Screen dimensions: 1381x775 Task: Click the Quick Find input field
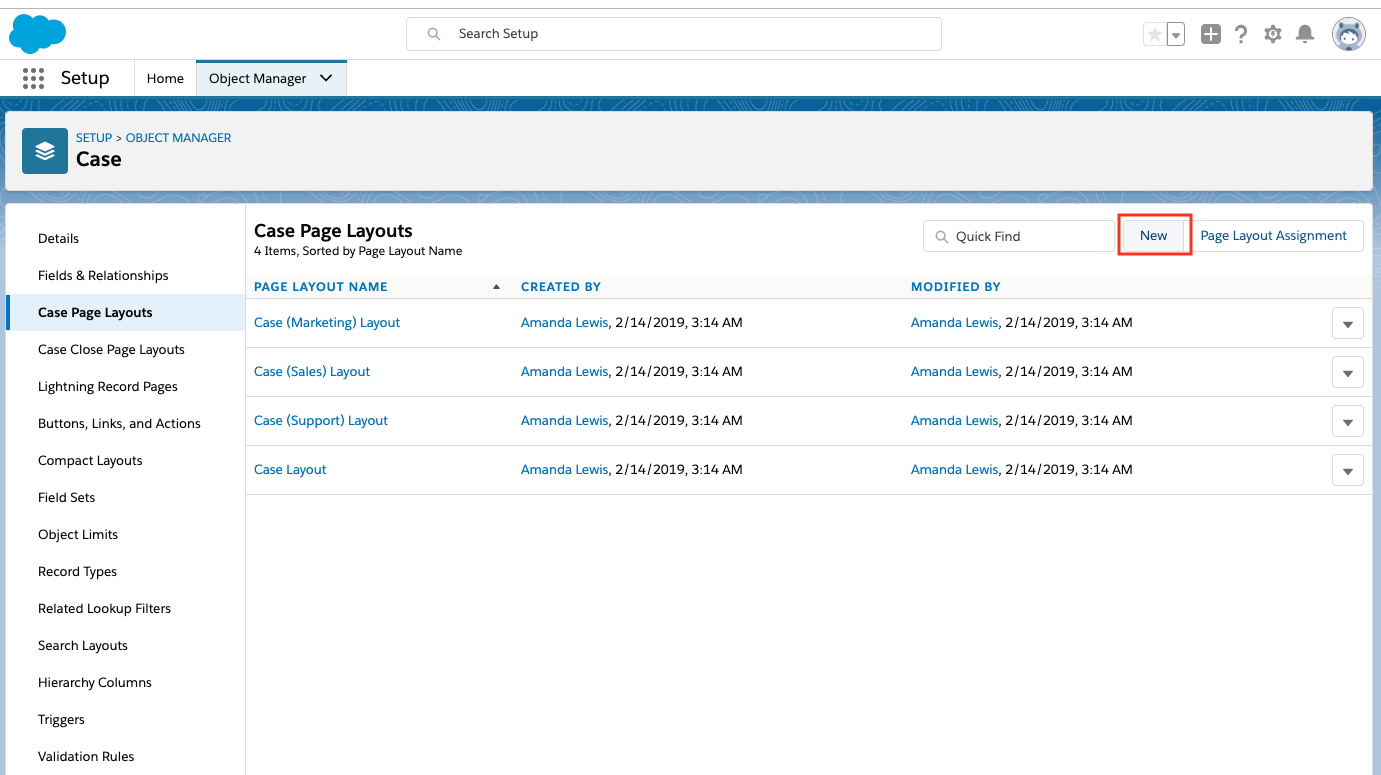pos(1018,236)
